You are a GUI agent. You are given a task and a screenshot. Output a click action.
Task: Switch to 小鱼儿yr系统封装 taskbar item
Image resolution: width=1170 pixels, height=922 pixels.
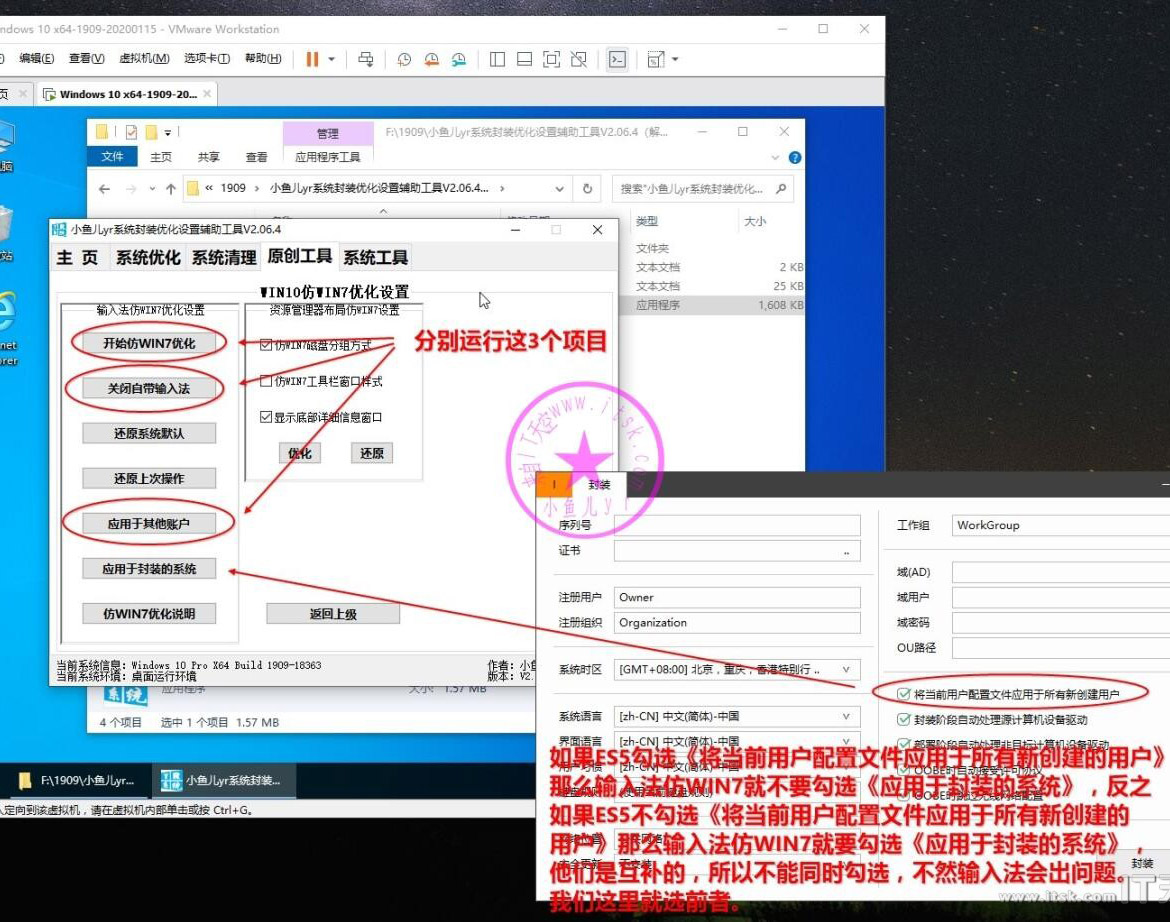222,780
